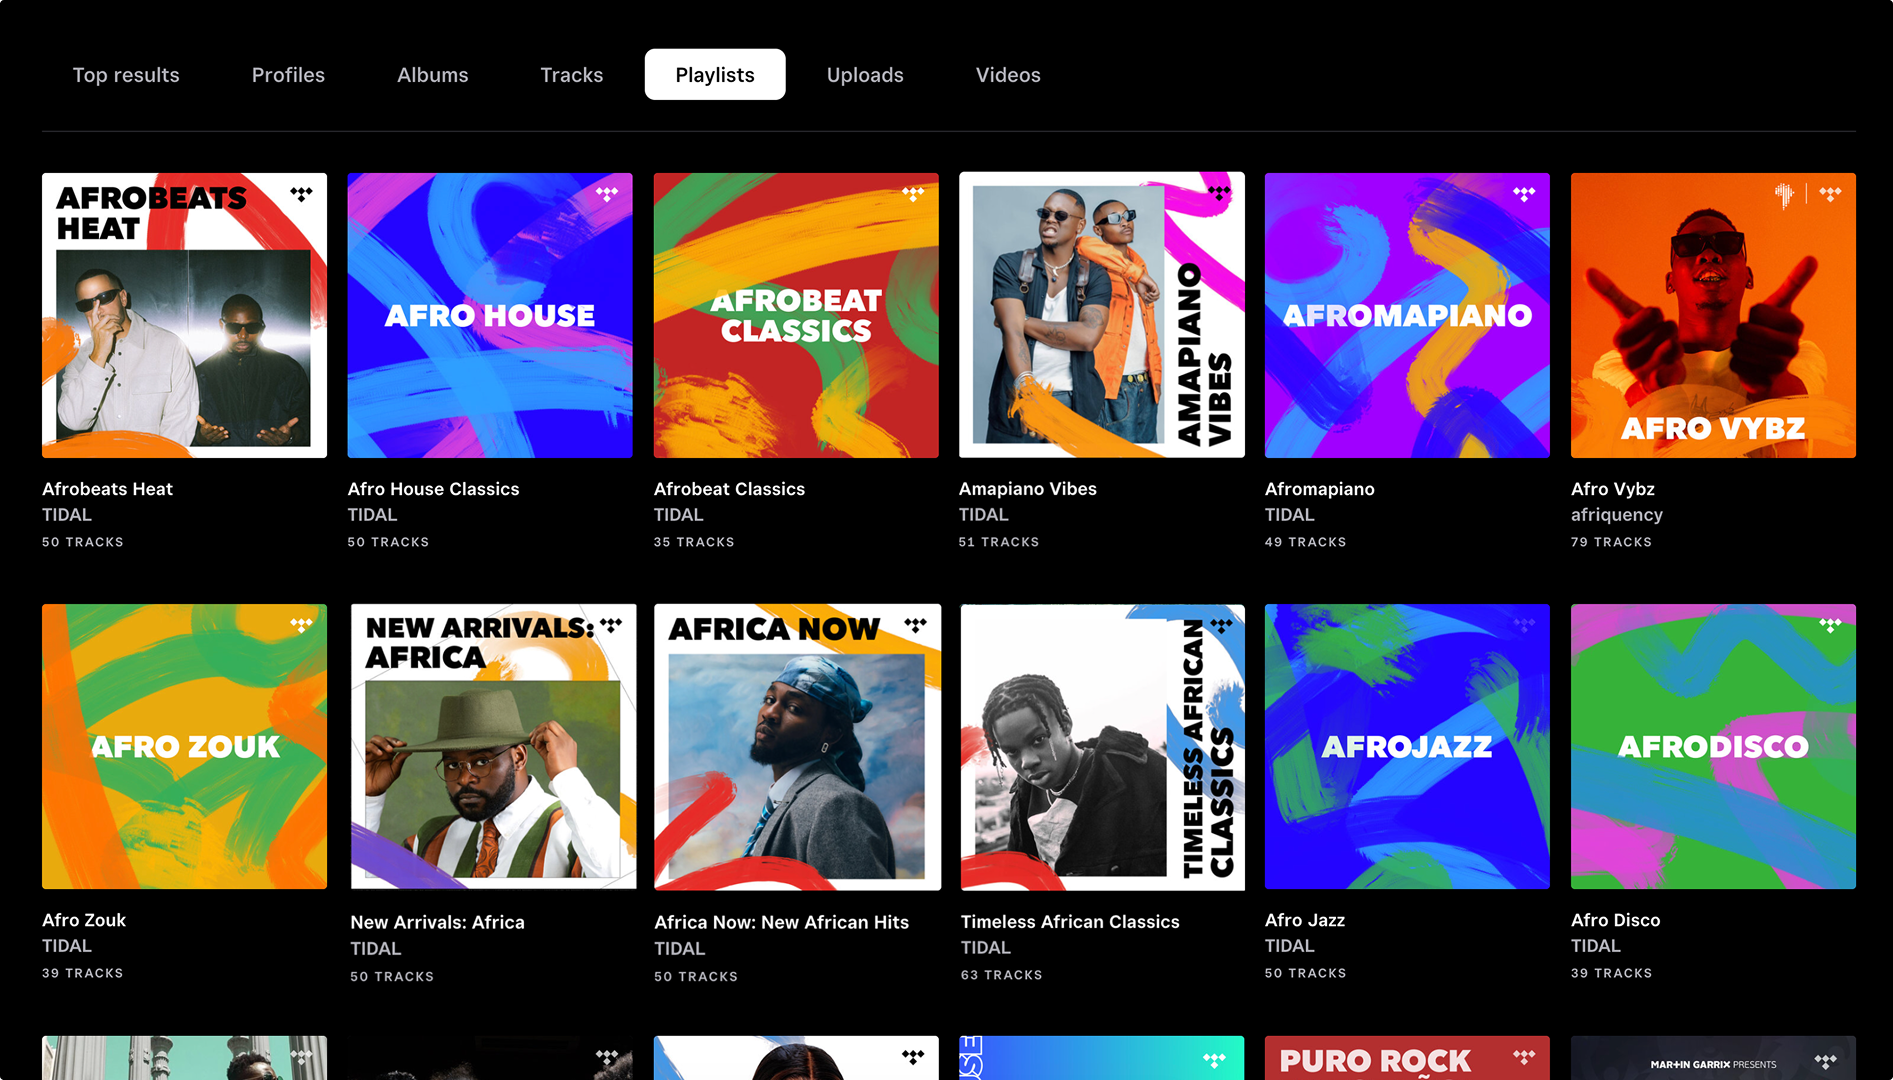Open TIDAL curator under Africa Now
1893x1080 pixels.
pyautogui.click(x=679, y=949)
